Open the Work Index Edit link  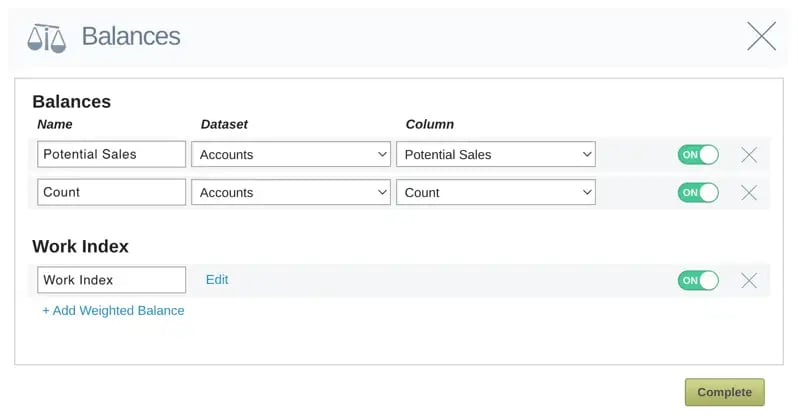tap(217, 280)
